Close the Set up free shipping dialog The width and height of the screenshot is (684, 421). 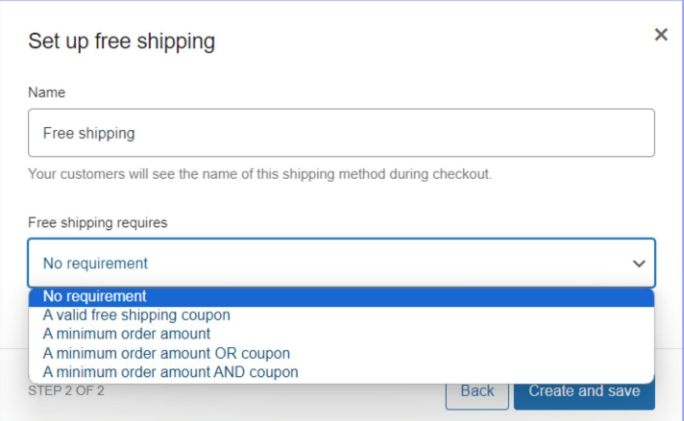[660, 35]
